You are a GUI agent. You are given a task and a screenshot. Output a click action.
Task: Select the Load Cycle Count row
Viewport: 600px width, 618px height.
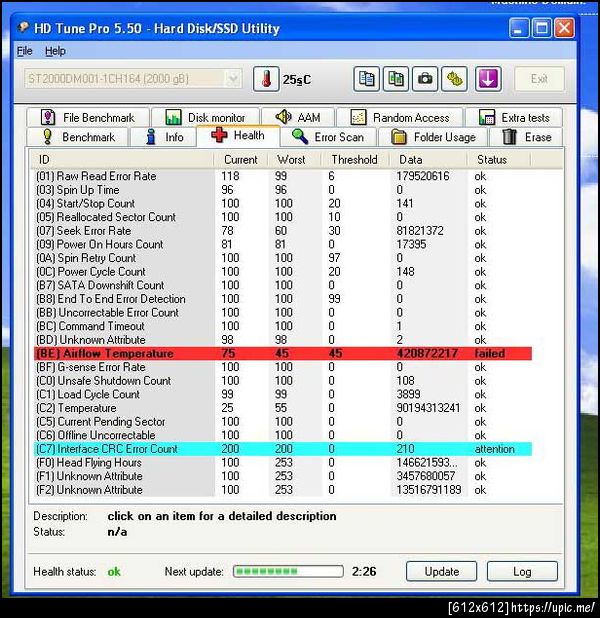283,395
